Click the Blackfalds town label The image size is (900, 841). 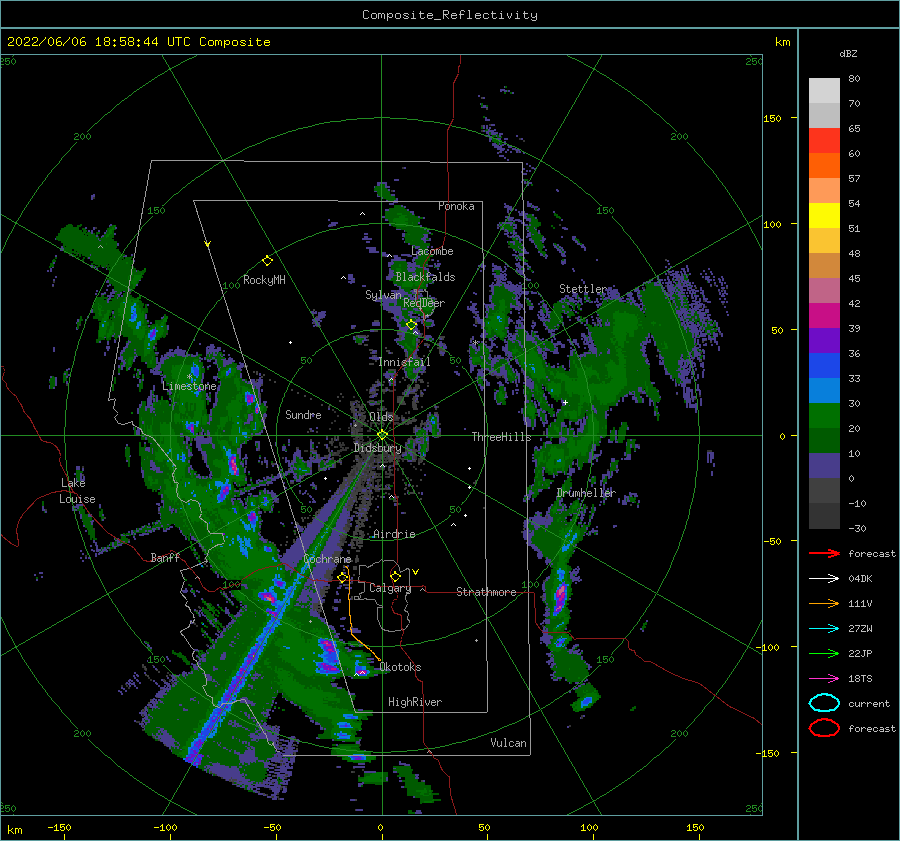425,277
